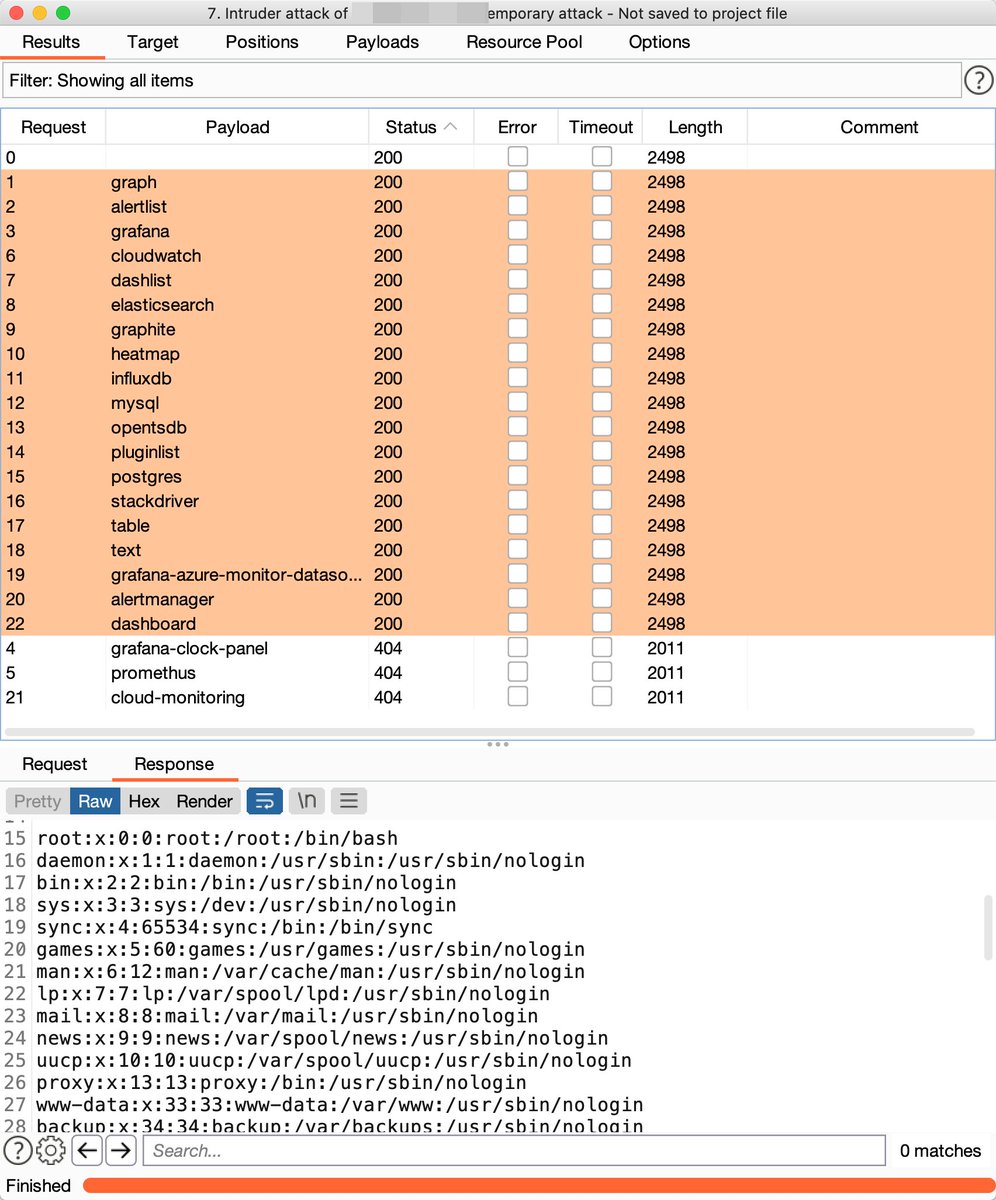Image resolution: width=996 pixels, height=1200 pixels.
Task: Select the grafana-clock-panel payload row
Action: click(x=498, y=648)
